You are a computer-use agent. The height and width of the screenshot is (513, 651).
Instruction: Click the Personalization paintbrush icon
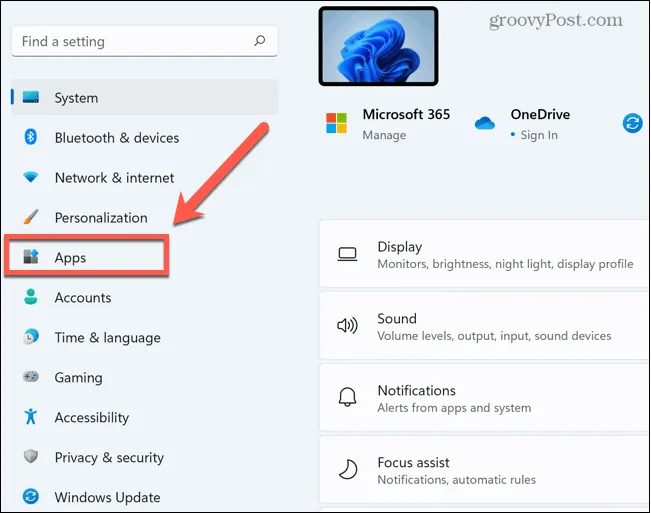(31, 217)
